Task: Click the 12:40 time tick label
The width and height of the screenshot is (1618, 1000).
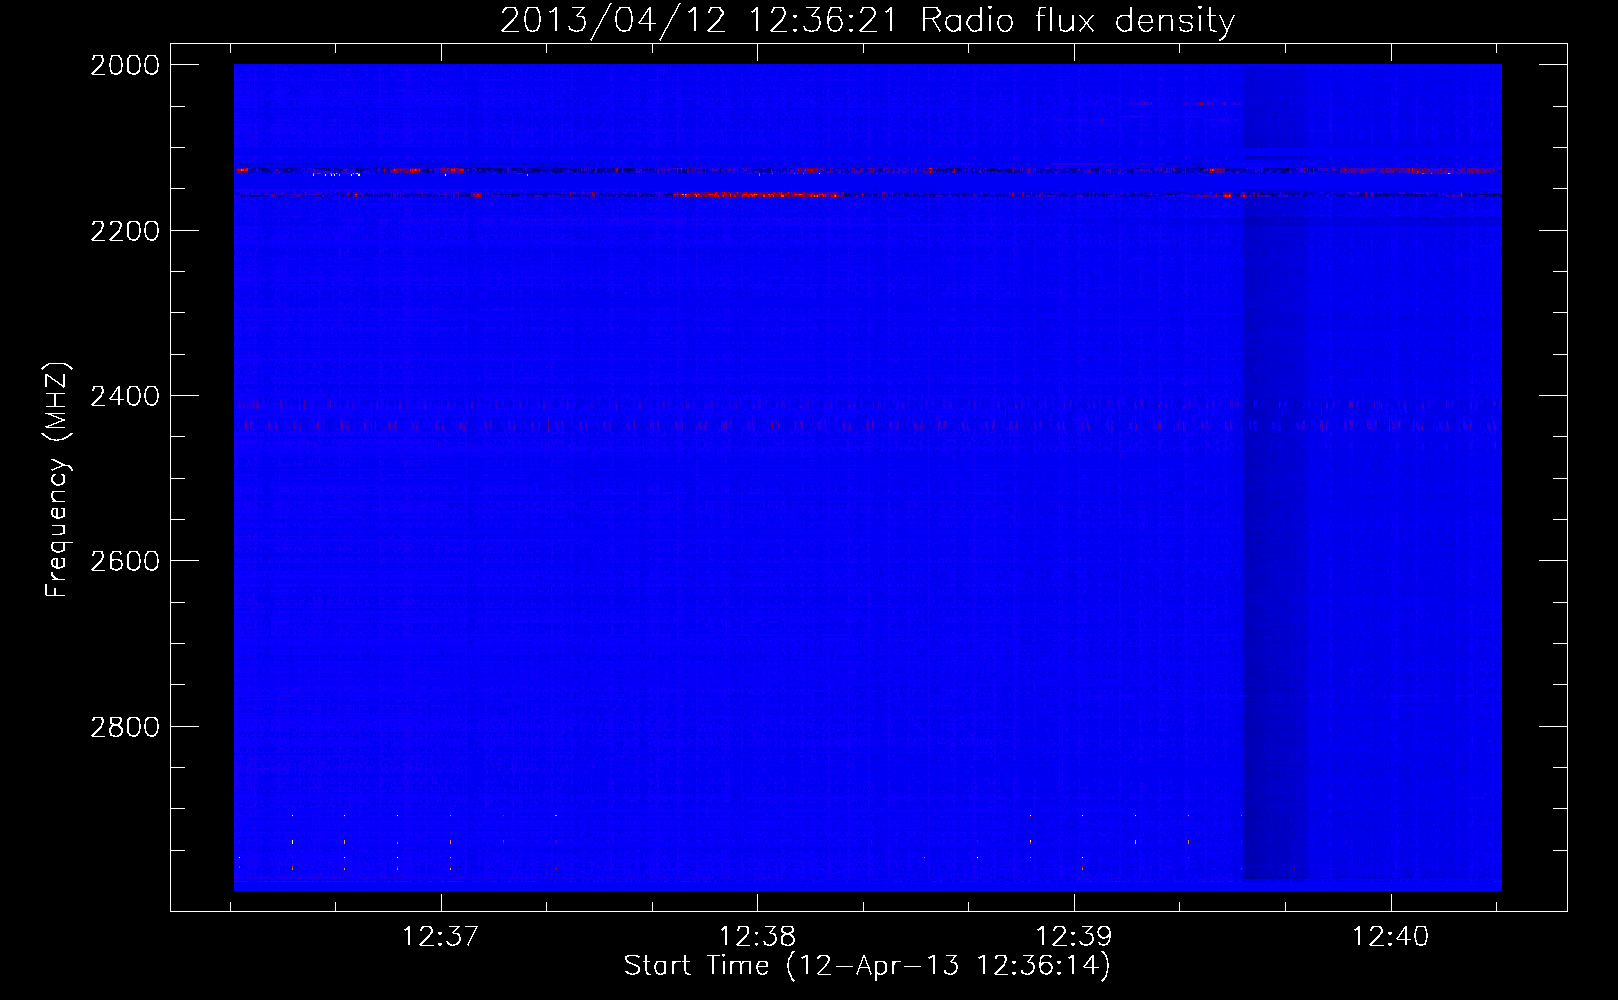Action: (x=1390, y=937)
